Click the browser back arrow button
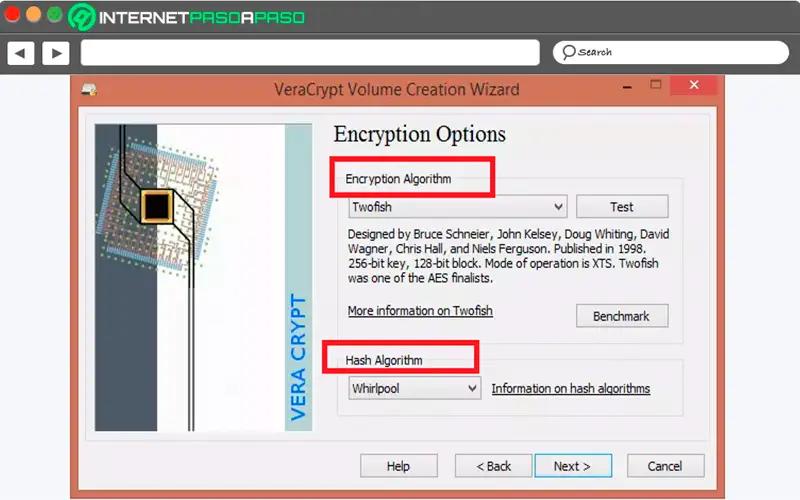This screenshot has height=500, width=800. click(x=21, y=53)
